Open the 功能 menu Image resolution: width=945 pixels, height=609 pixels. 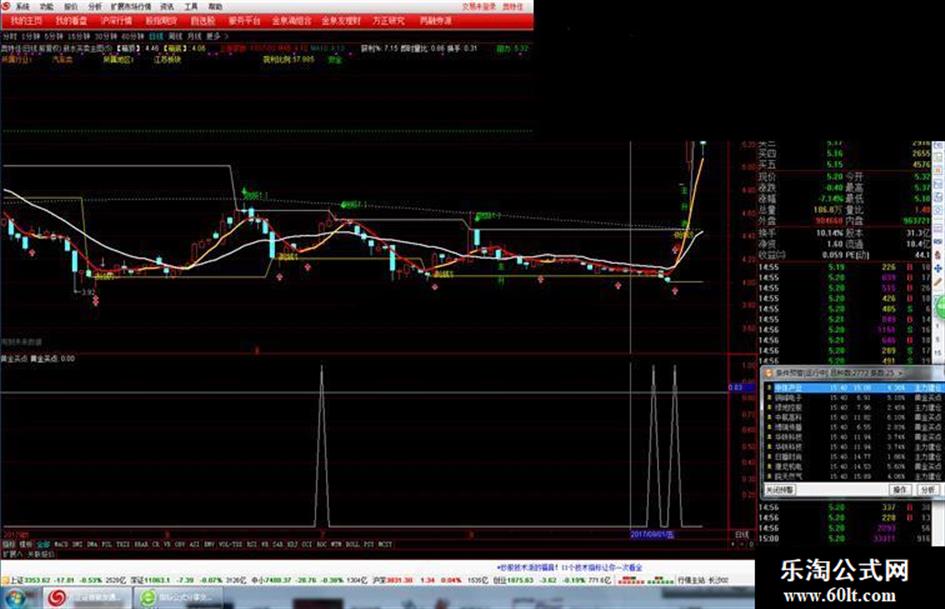(x=46, y=7)
